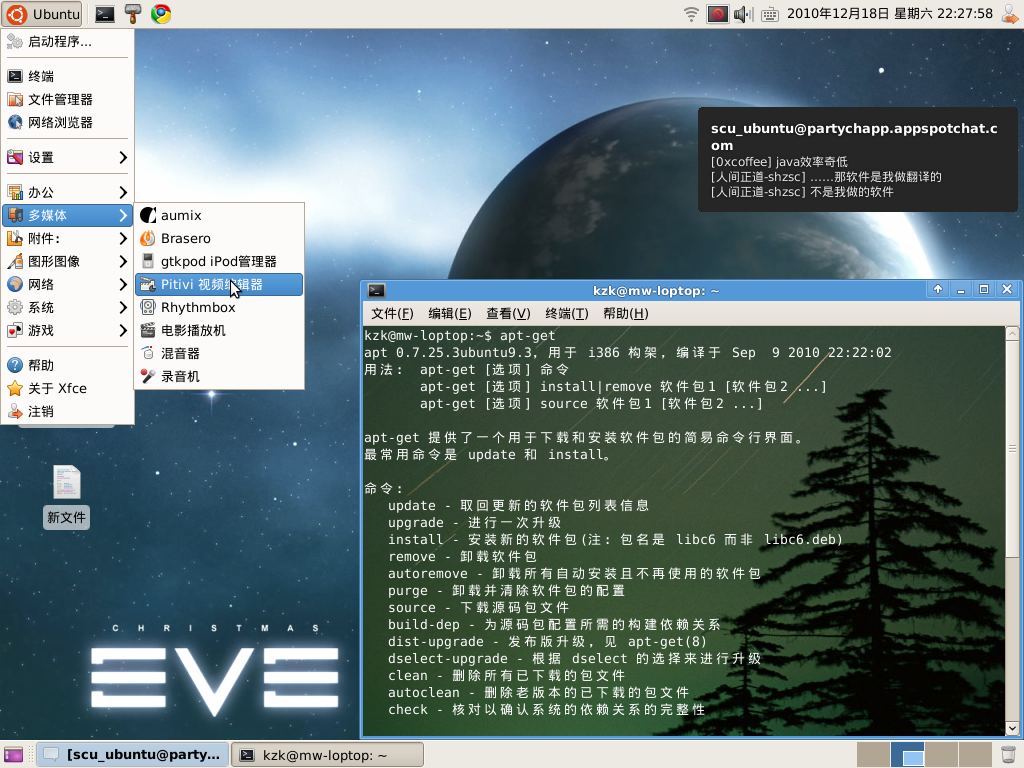The width and height of the screenshot is (1024, 768).
Task: Open terminal 编辑(E) menu
Action: (450, 314)
